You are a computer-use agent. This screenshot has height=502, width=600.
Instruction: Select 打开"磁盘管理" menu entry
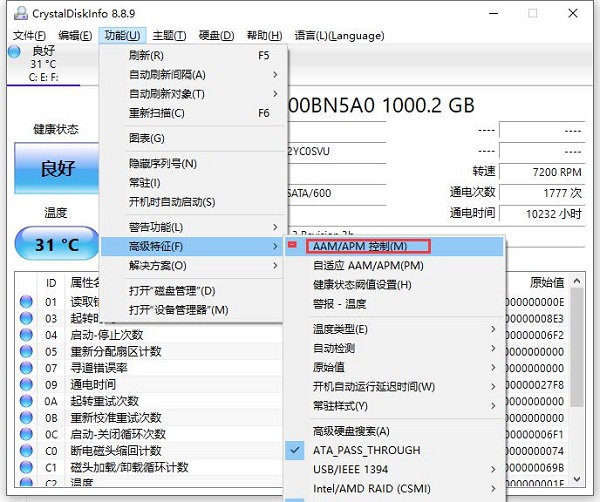[x=172, y=291]
